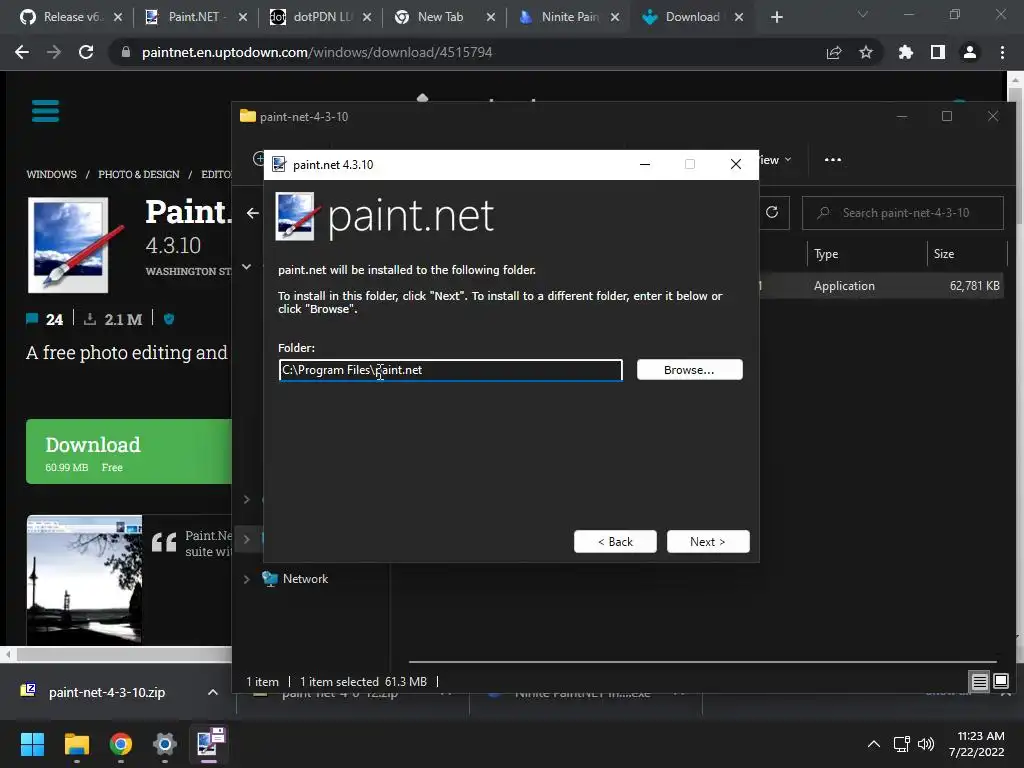Open the Chrome three-dot menu
The height and width of the screenshot is (768, 1024).
pos(1002,52)
